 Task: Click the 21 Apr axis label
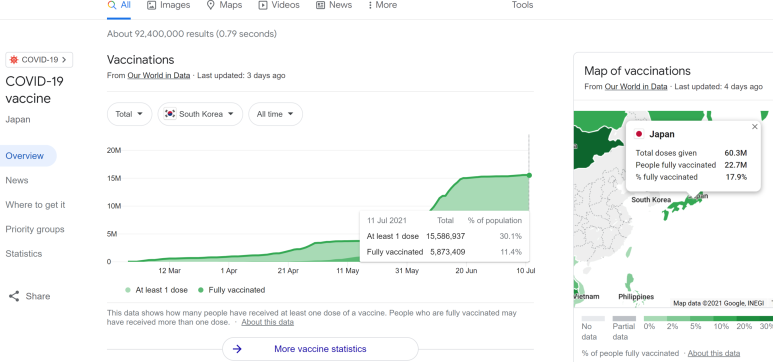click(288, 271)
